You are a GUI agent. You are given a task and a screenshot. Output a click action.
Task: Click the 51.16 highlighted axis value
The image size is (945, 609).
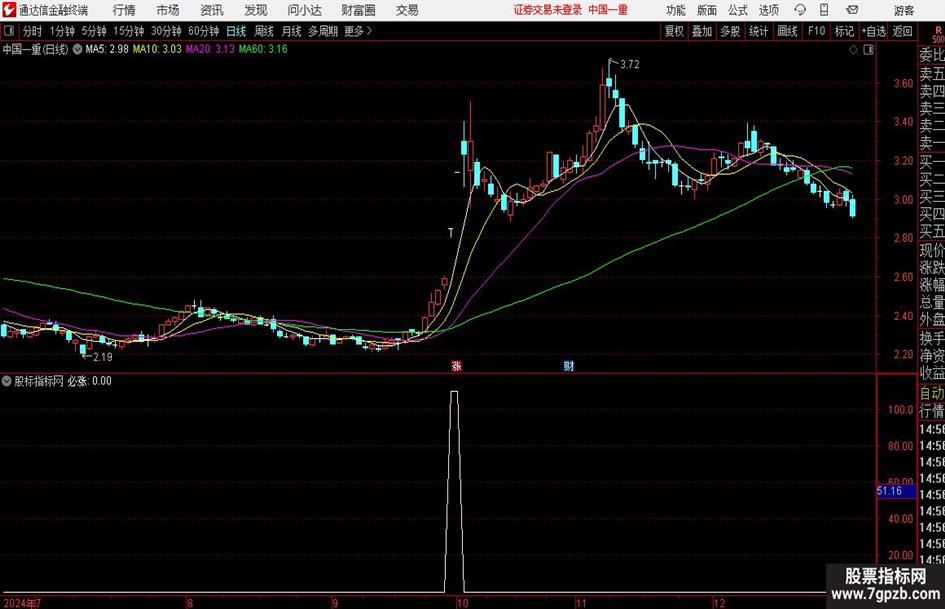click(896, 491)
